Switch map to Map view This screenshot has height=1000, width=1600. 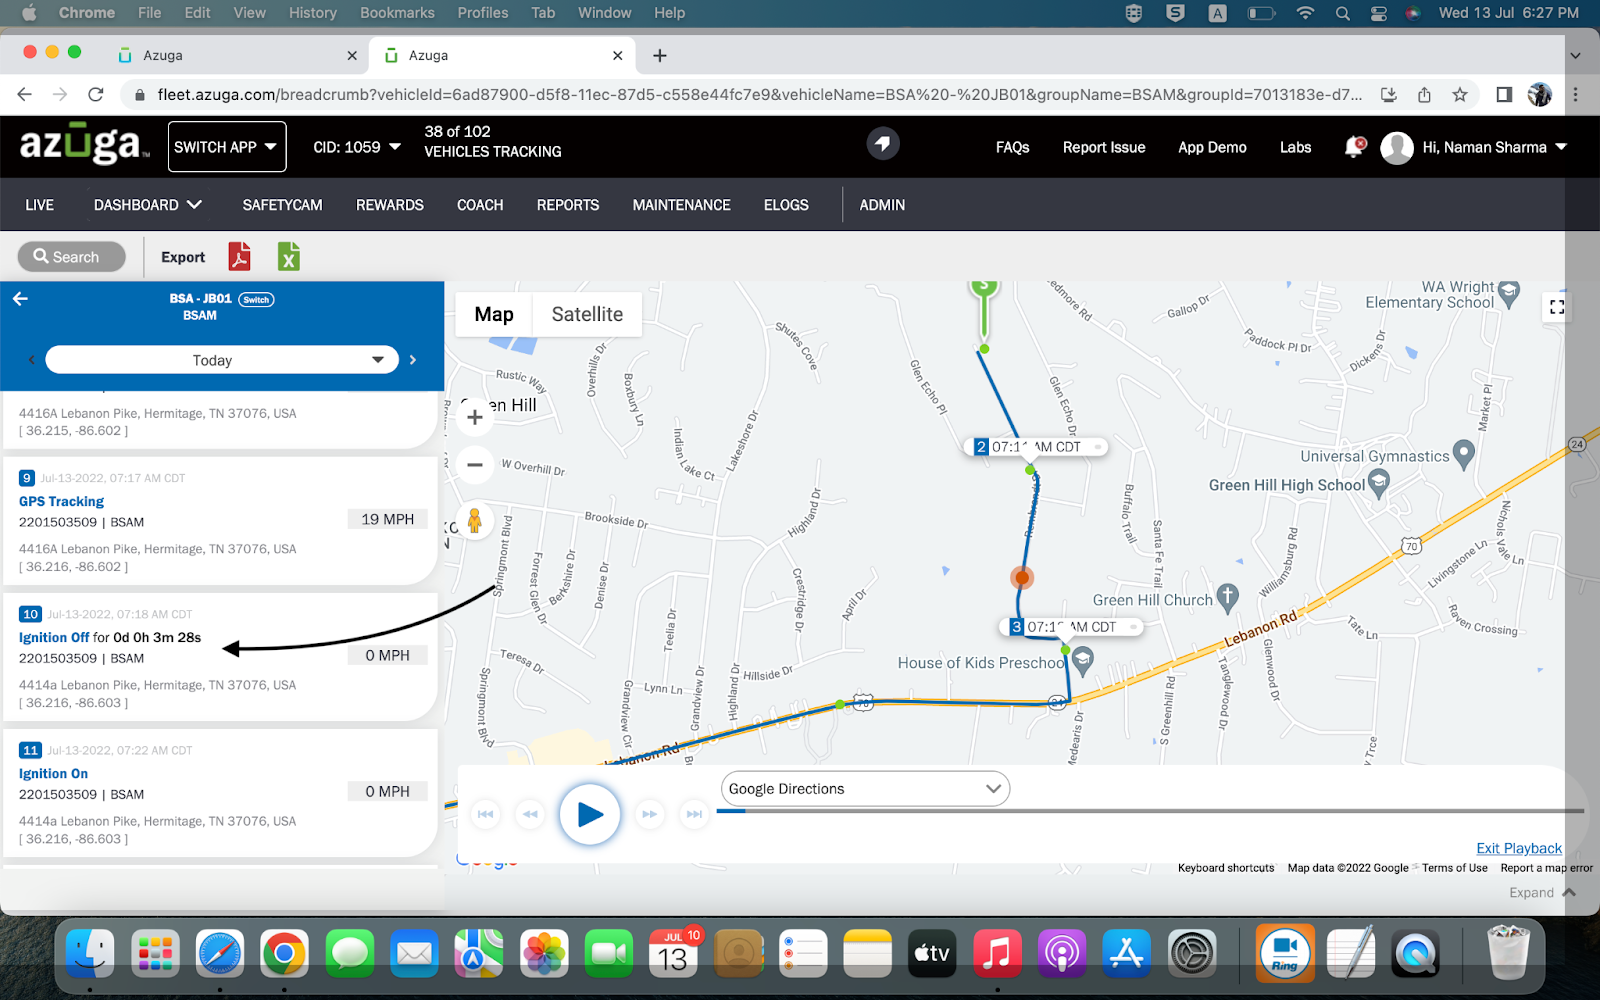click(x=494, y=314)
